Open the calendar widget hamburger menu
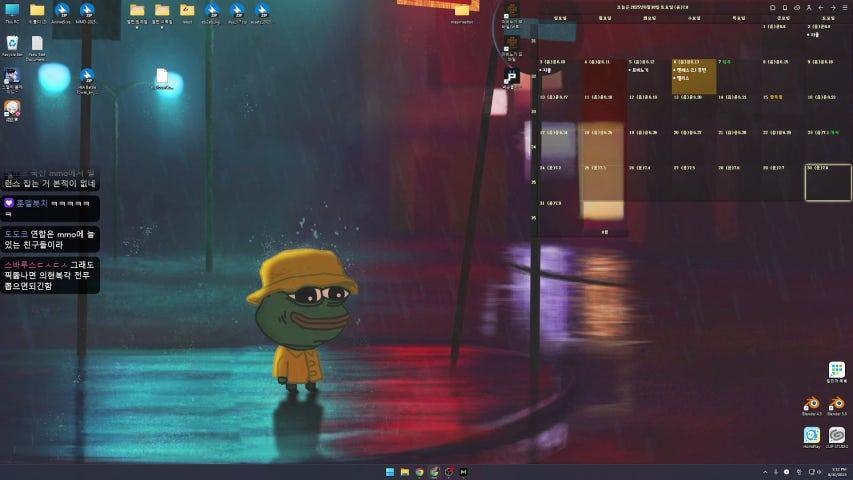This screenshot has width=853, height=480. pyautogui.click(x=844, y=8)
